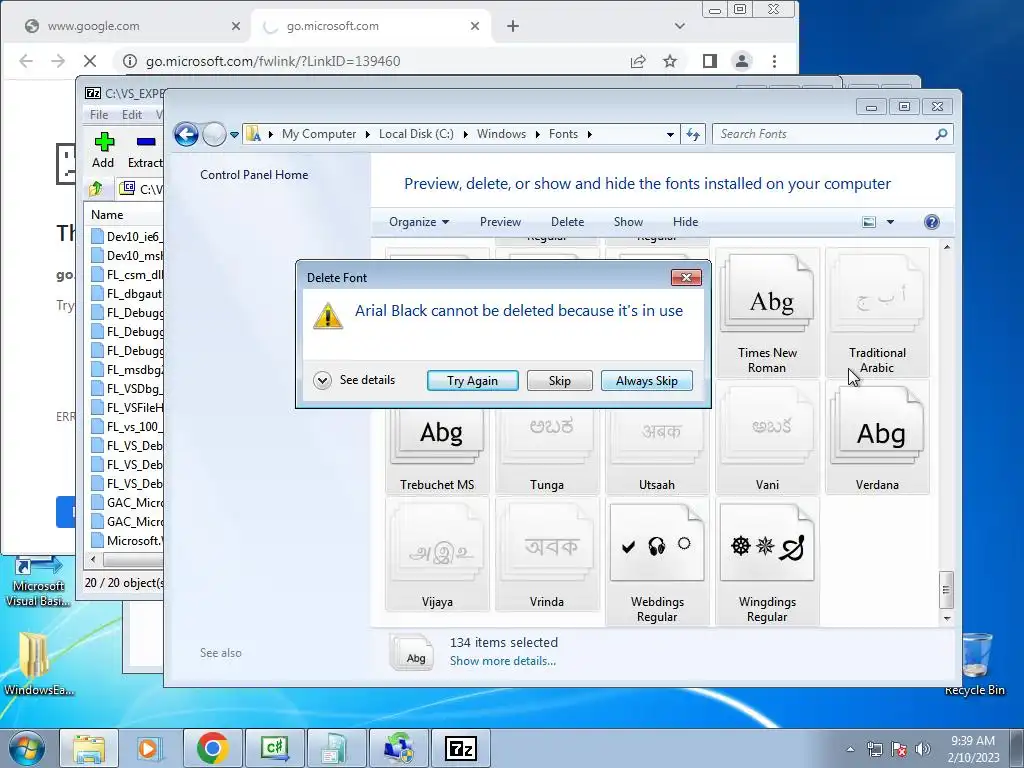Expand See details in Delete Font dialog
The image size is (1024, 768).
[322, 380]
